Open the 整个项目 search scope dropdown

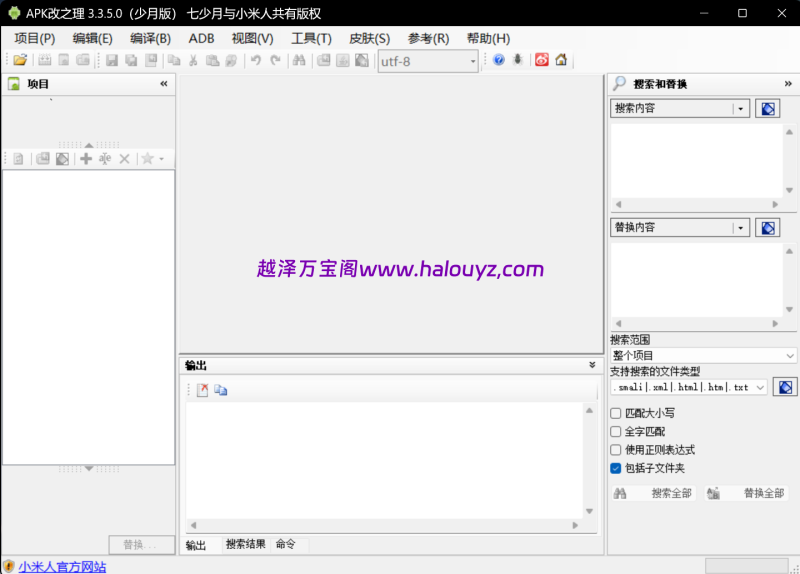click(x=790, y=355)
